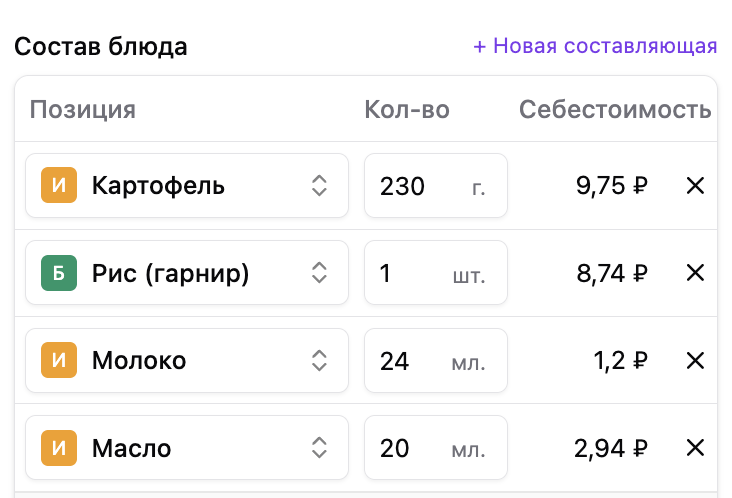Click the orange И badge beside Картофель
Screen dimensions: 732x498
click(x=59, y=185)
